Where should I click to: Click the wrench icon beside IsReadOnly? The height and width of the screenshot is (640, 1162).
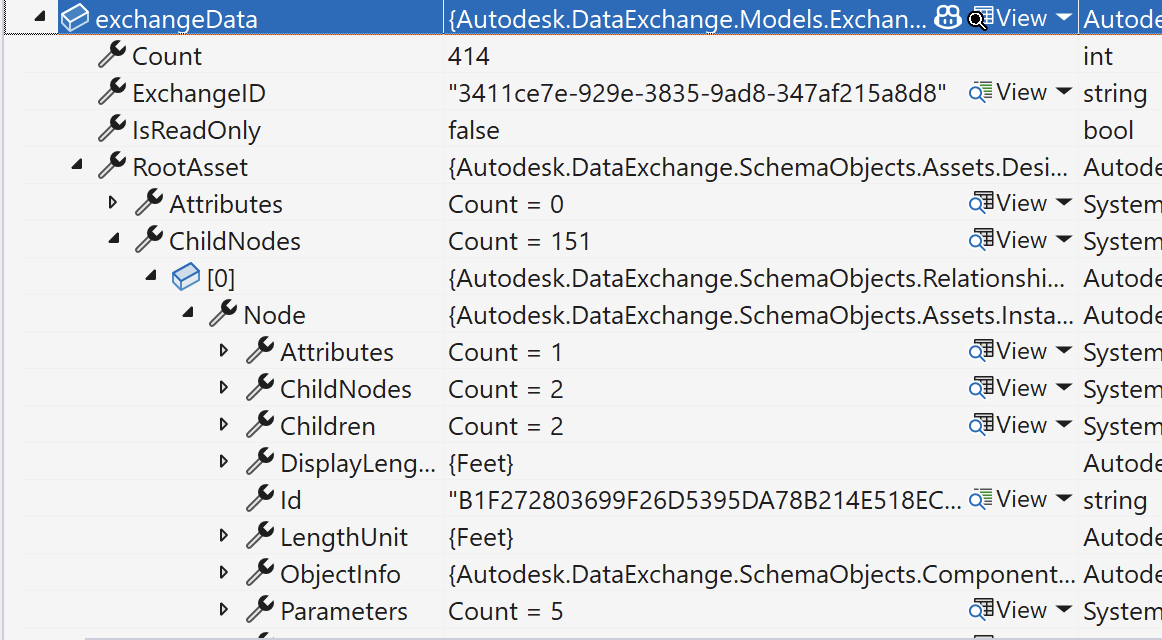click(x=112, y=128)
